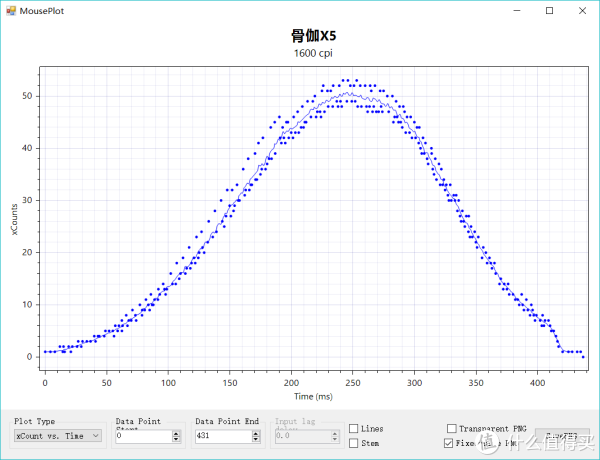This screenshot has height=460, width=600.
Task: Click the Input lag field showing 0.0
Action: (303, 436)
